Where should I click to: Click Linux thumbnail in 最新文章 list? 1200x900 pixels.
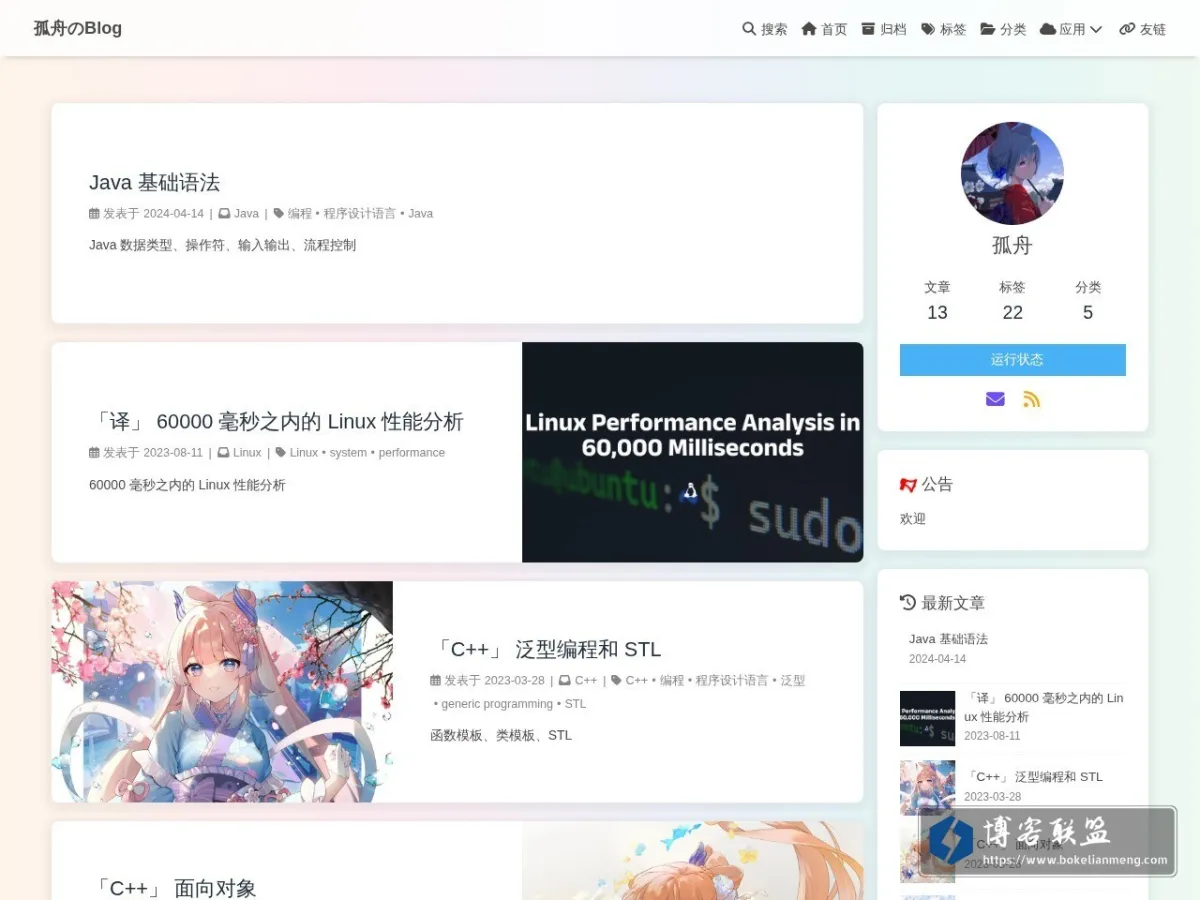pos(927,718)
